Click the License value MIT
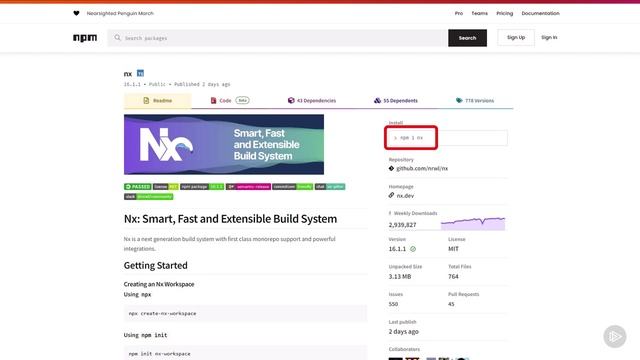The height and width of the screenshot is (360, 640). [x=453, y=249]
